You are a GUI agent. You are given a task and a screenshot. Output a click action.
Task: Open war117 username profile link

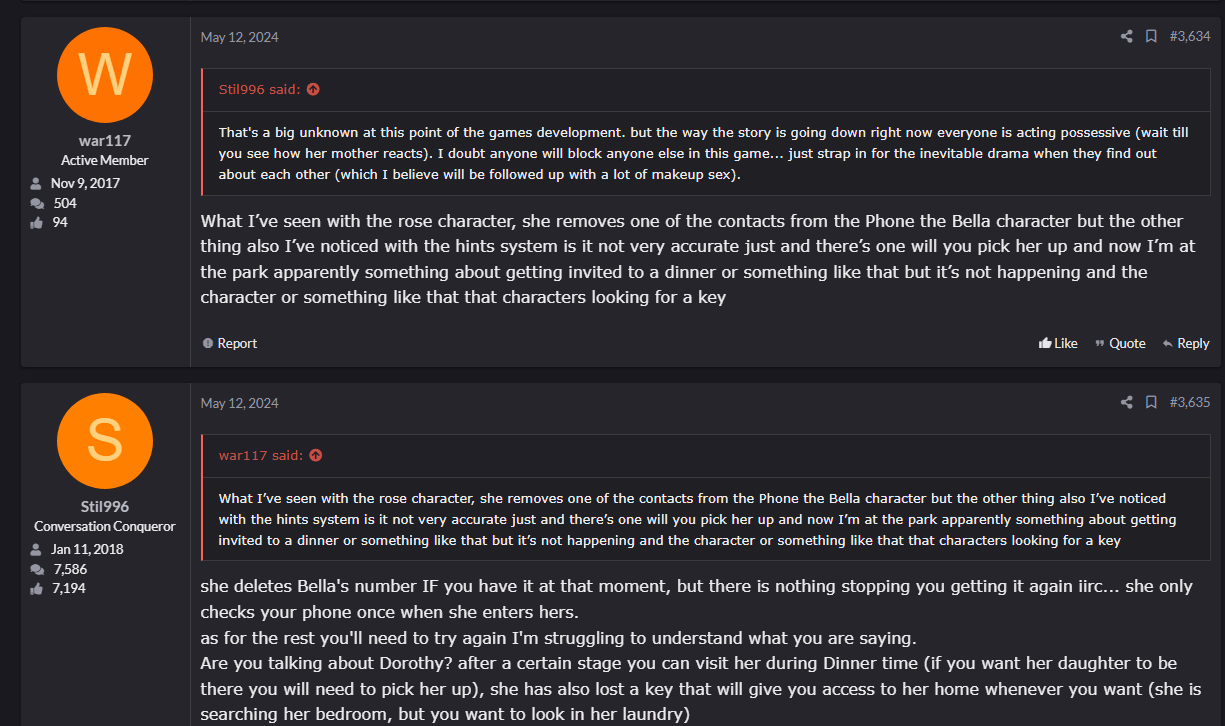click(x=105, y=141)
